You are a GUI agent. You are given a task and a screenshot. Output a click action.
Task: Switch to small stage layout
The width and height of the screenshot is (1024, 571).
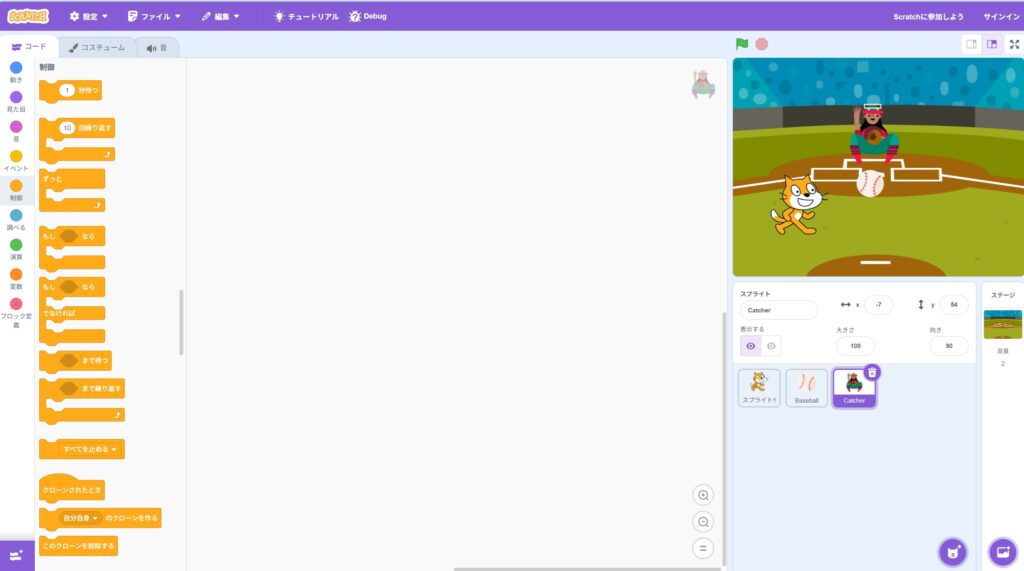(971, 44)
